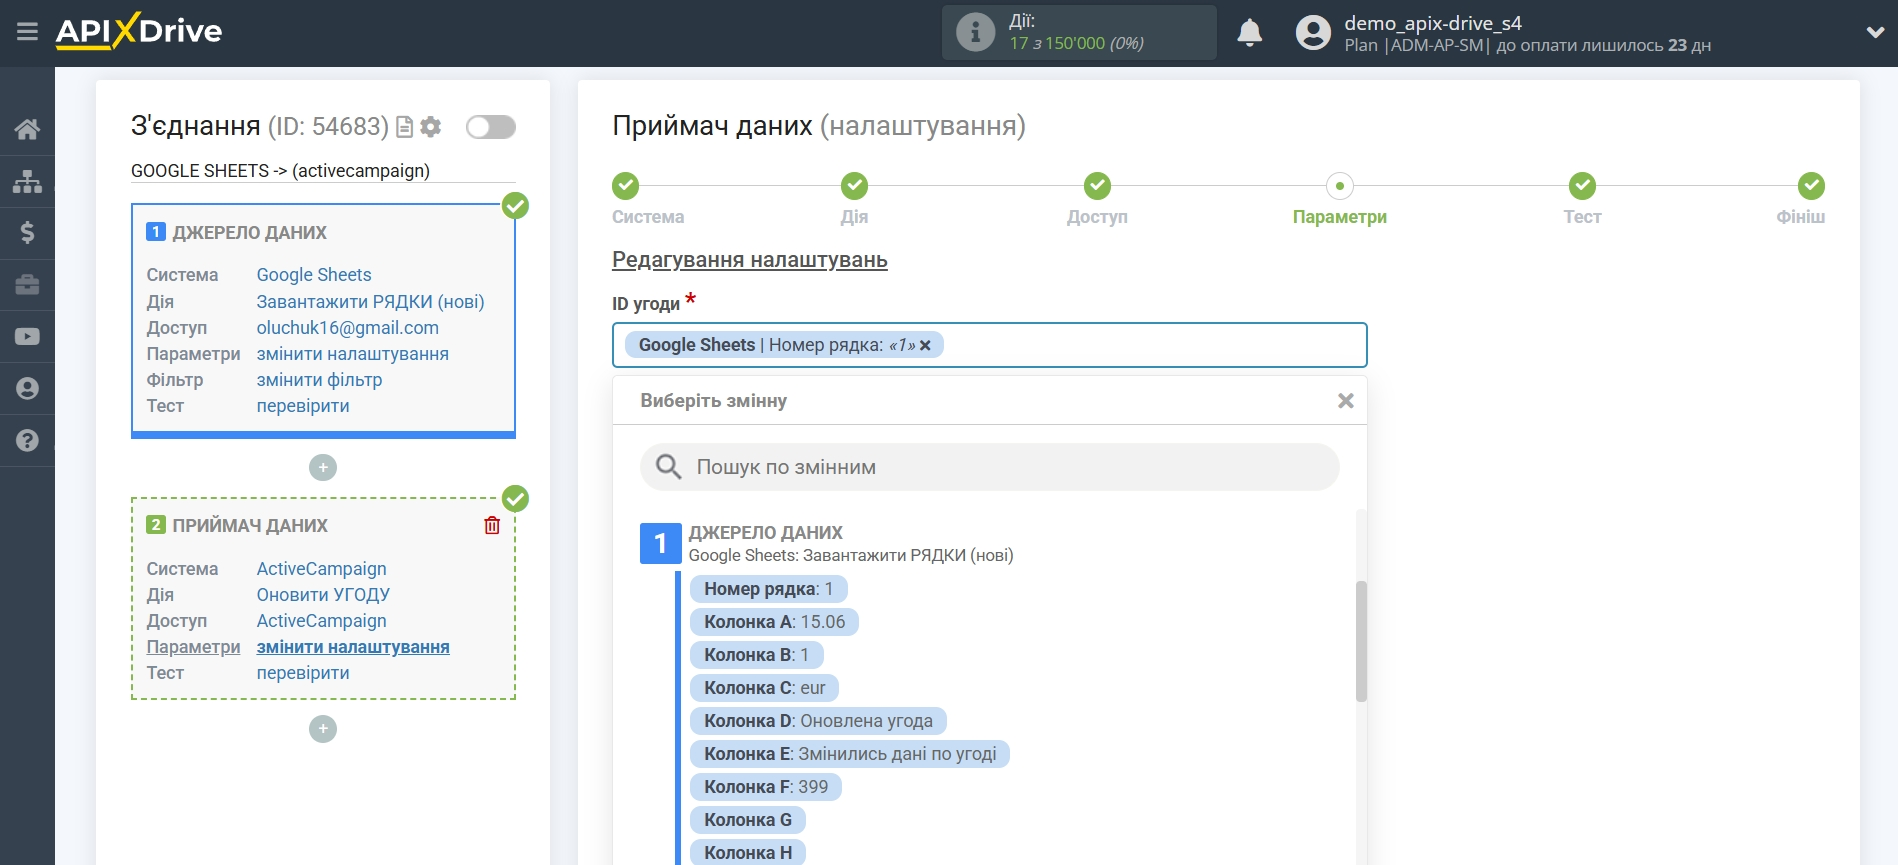Screen dimensions: 1898x865
Task: Open the help question mark icon
Action: [x=27, y=440]
